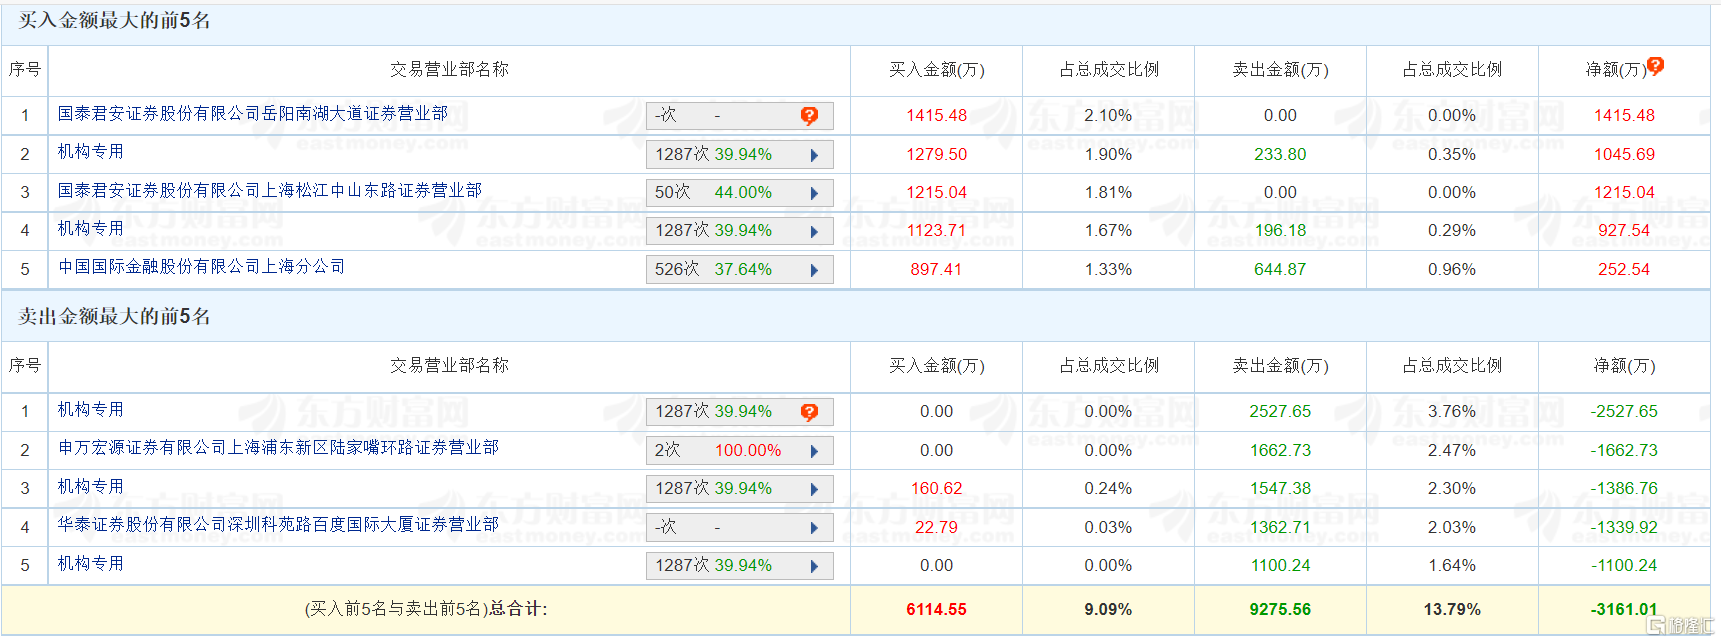Click the 卖出金额最大的前5名 section heading

[114, 317]
